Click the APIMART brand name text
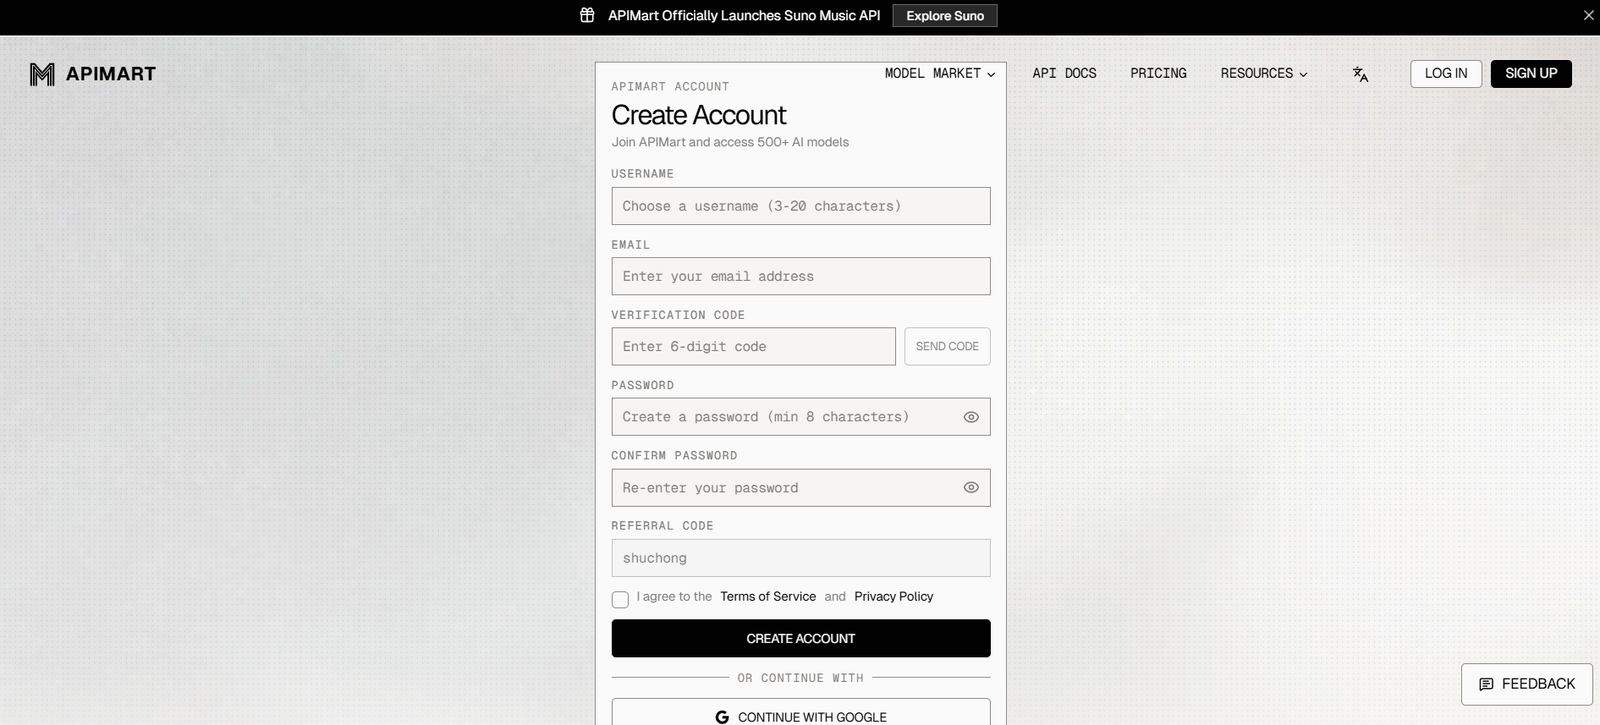 click(x=111, y=74)
